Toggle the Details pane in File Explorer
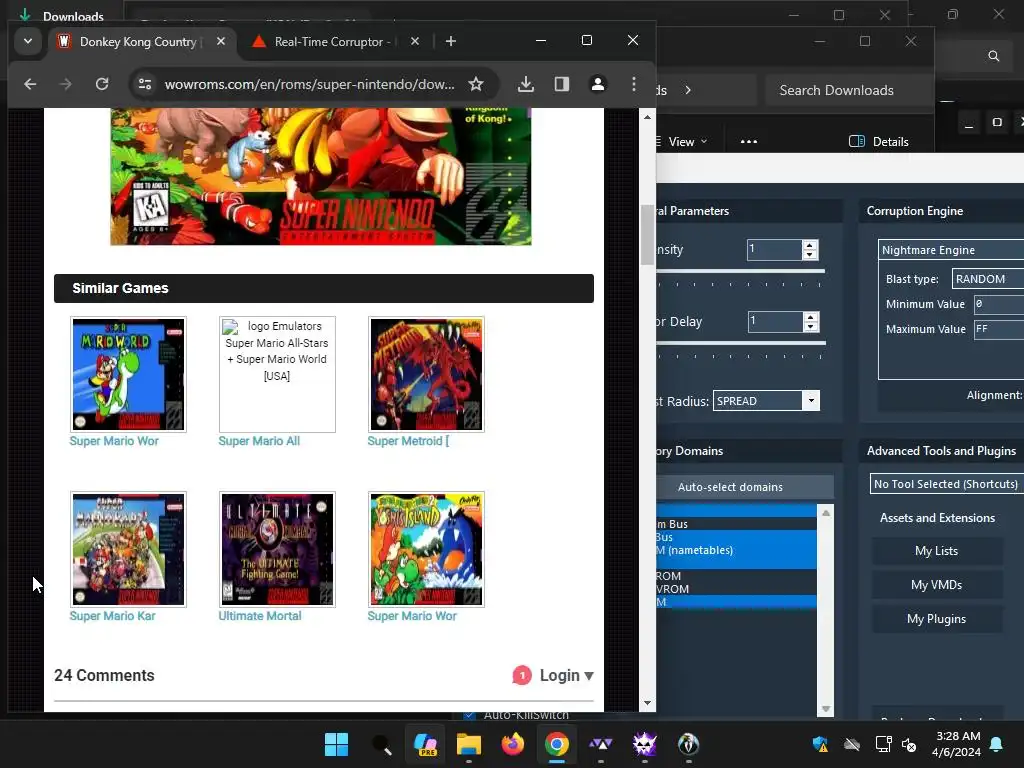1024x768 pixels. click(878, 142)
